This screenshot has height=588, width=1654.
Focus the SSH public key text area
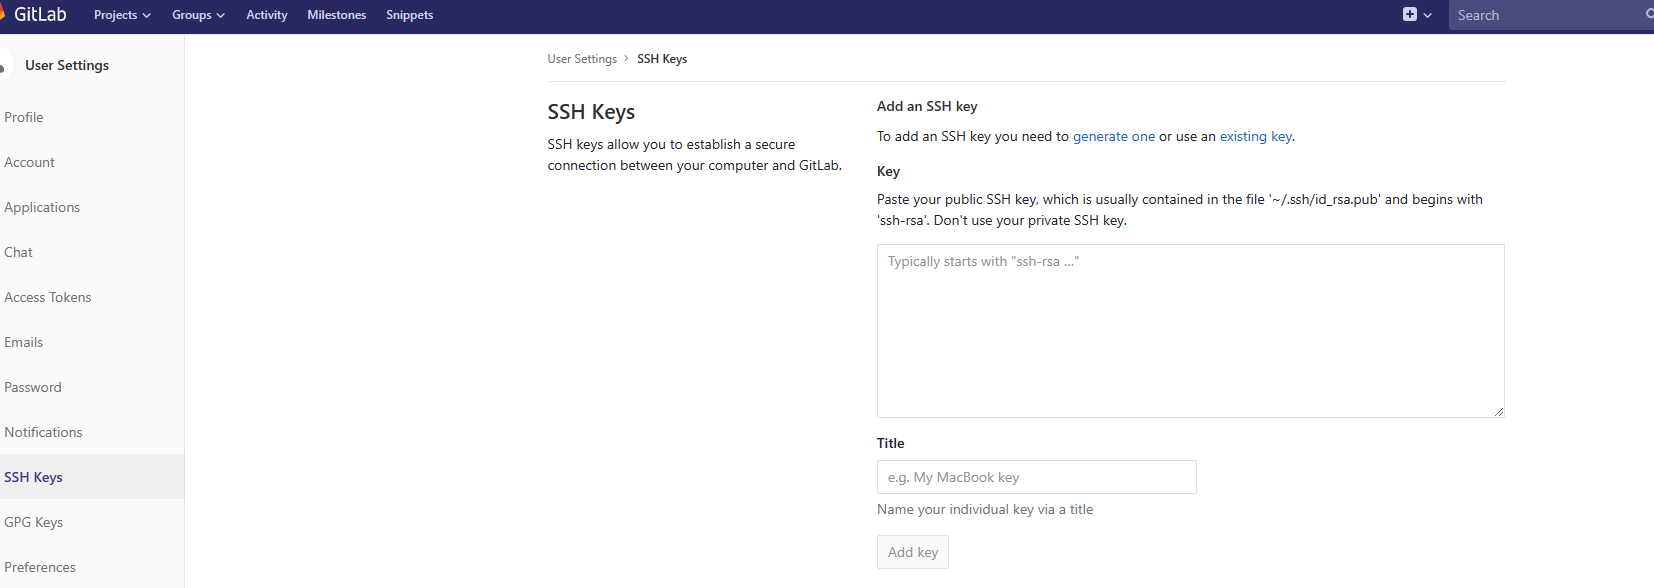(1190, 330)
